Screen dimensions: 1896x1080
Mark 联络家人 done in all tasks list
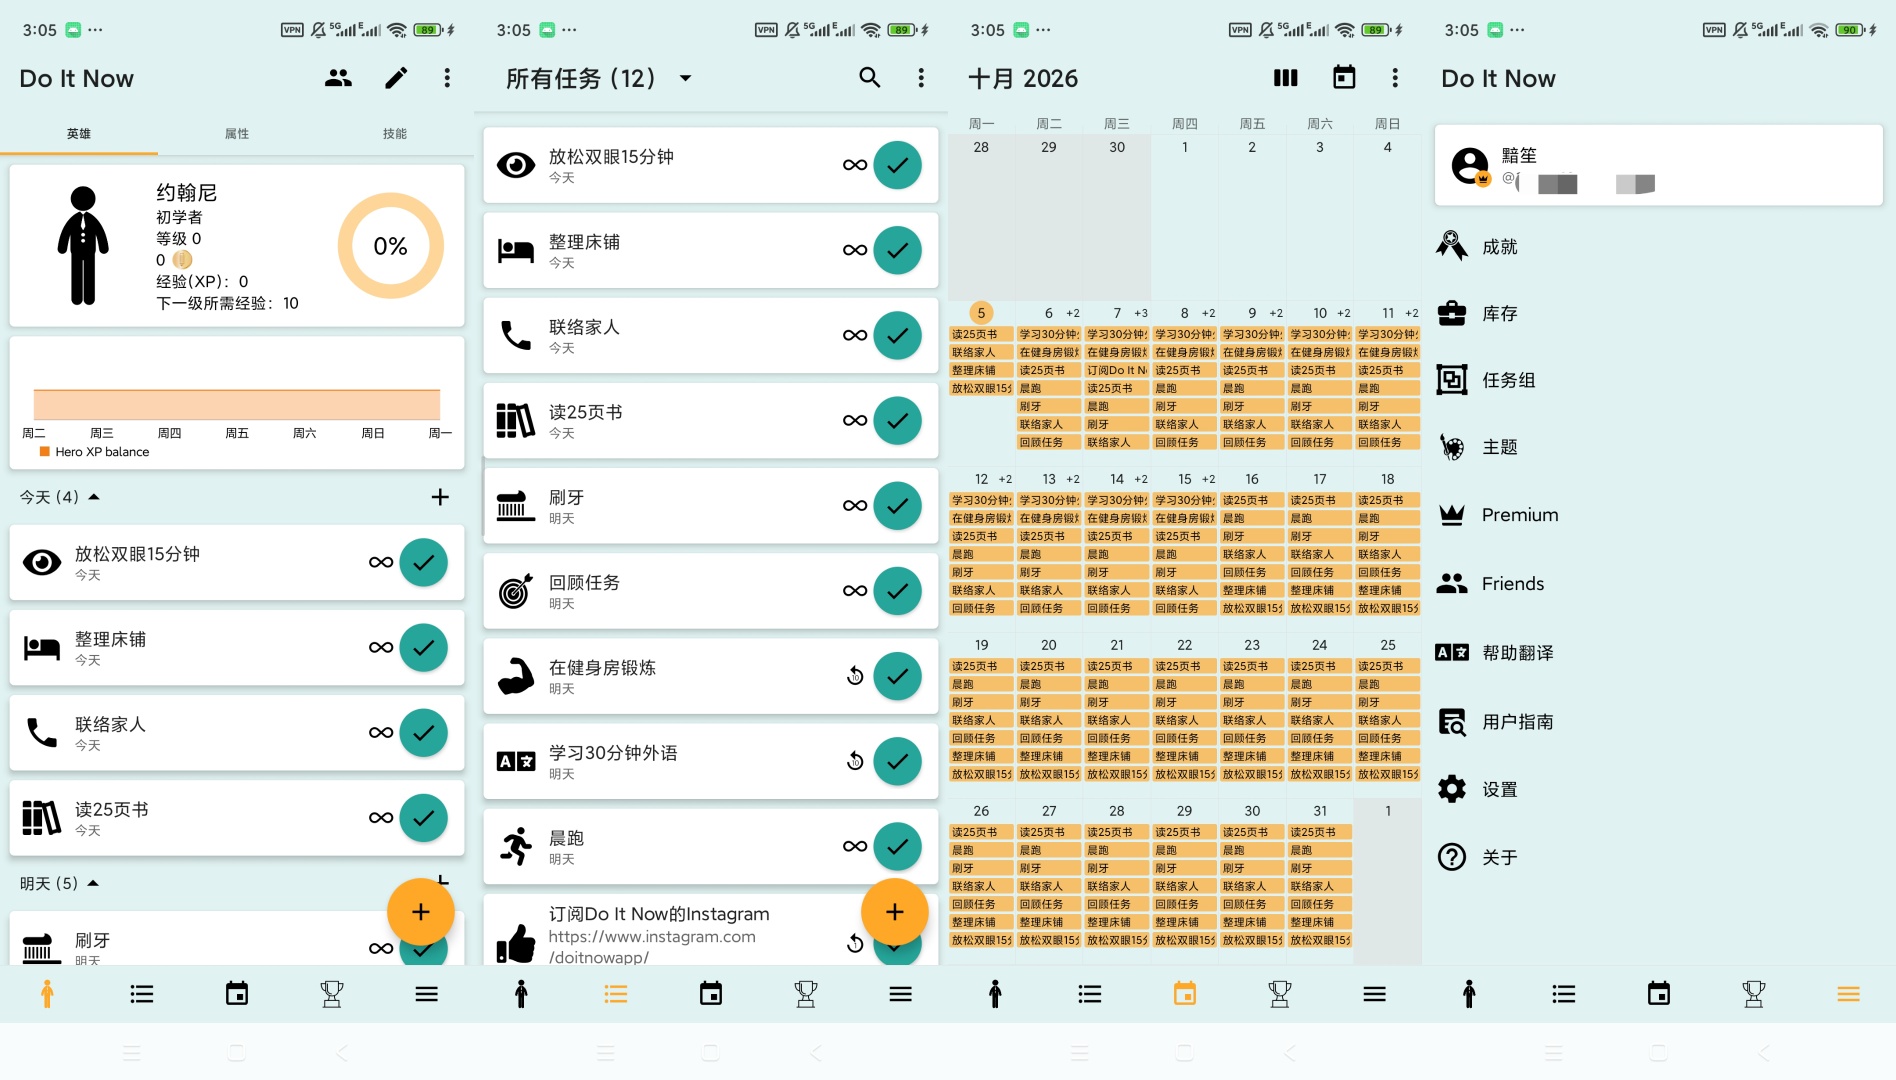tap(898, 335)
